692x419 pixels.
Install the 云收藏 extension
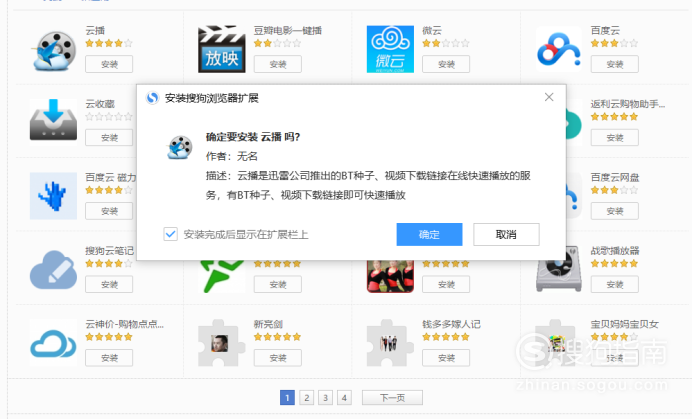tap(109, 138)
